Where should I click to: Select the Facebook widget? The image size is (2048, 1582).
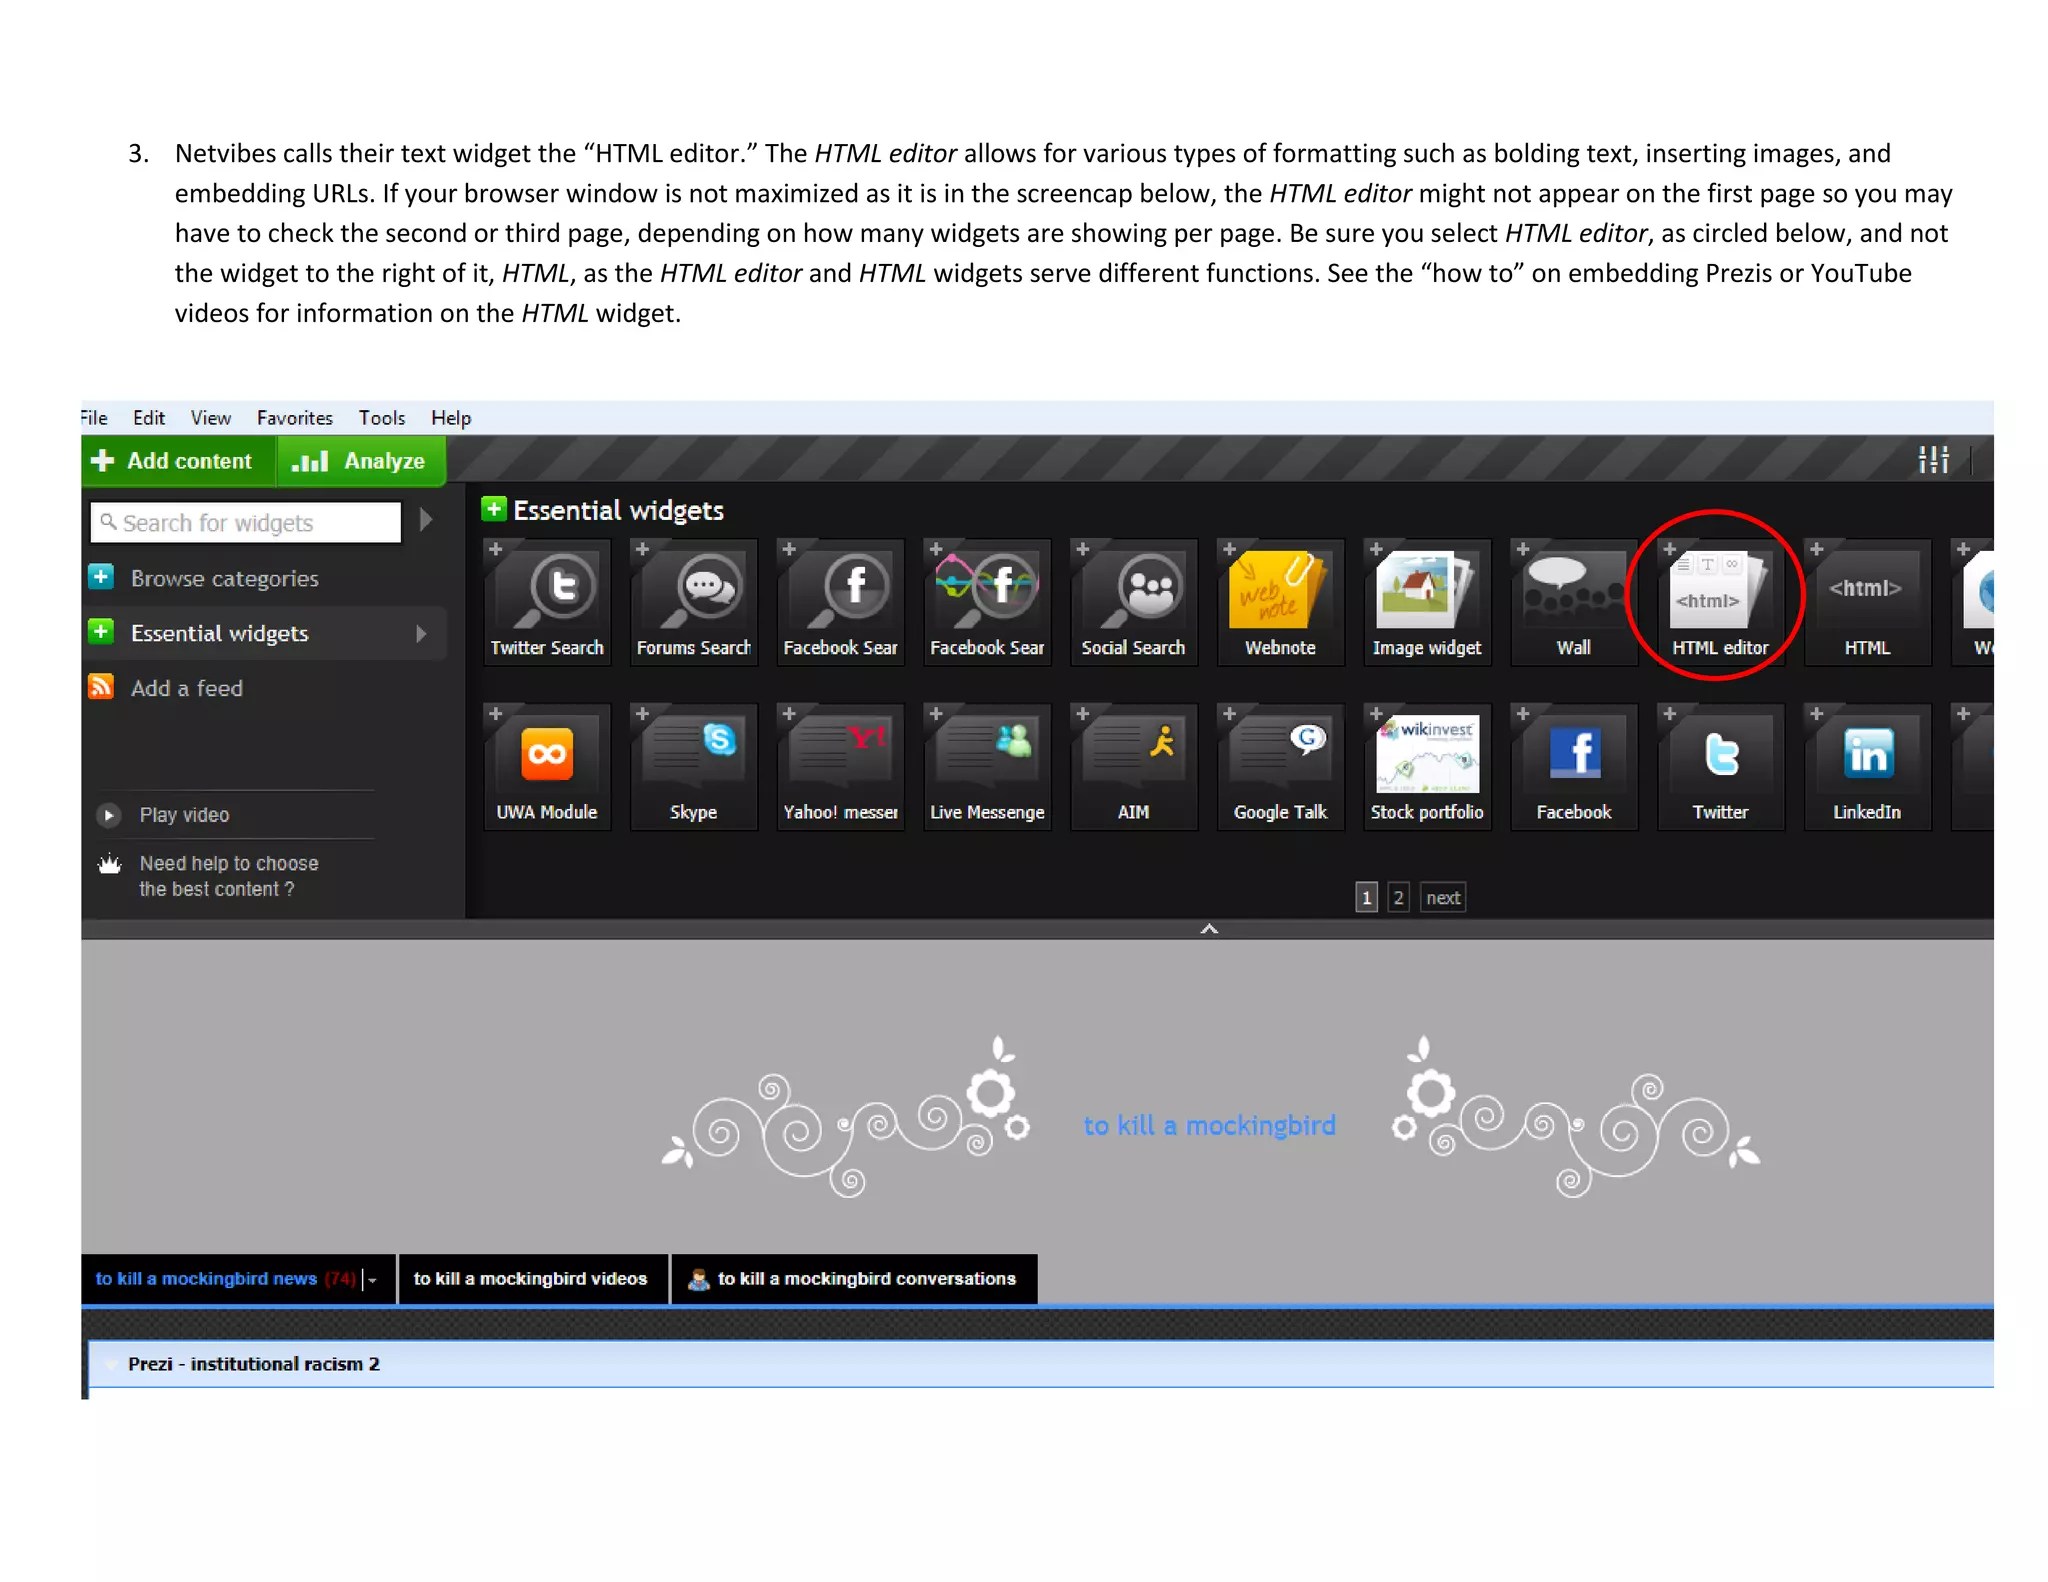[1573, 767]
